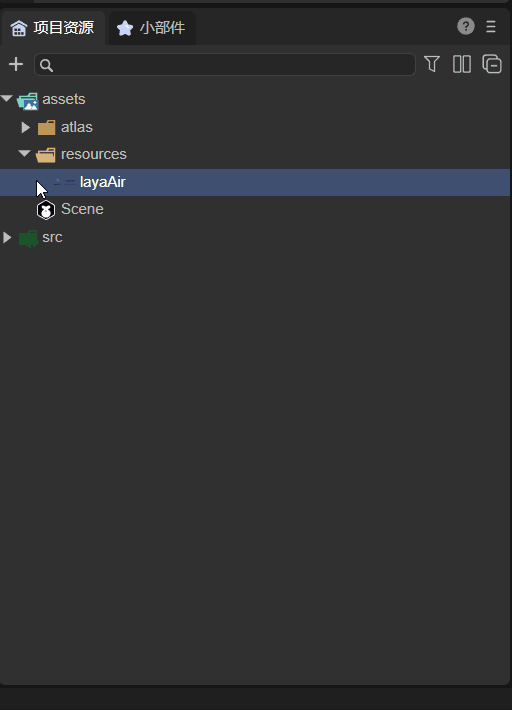This screenshot has width=512, height=710.
Task: Click into the asset search field
Action: click(x=225, y=65)
